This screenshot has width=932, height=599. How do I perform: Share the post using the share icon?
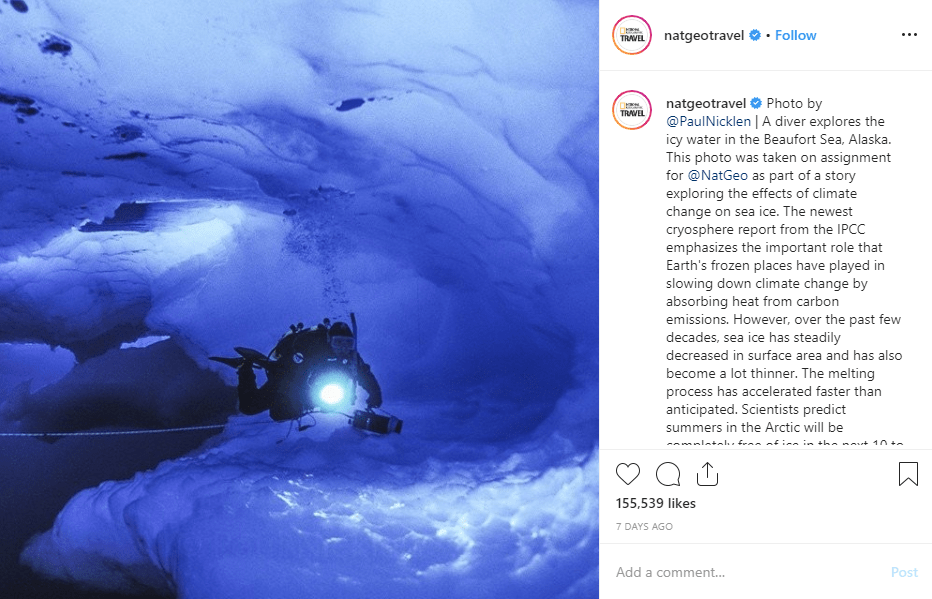point(707,474)
